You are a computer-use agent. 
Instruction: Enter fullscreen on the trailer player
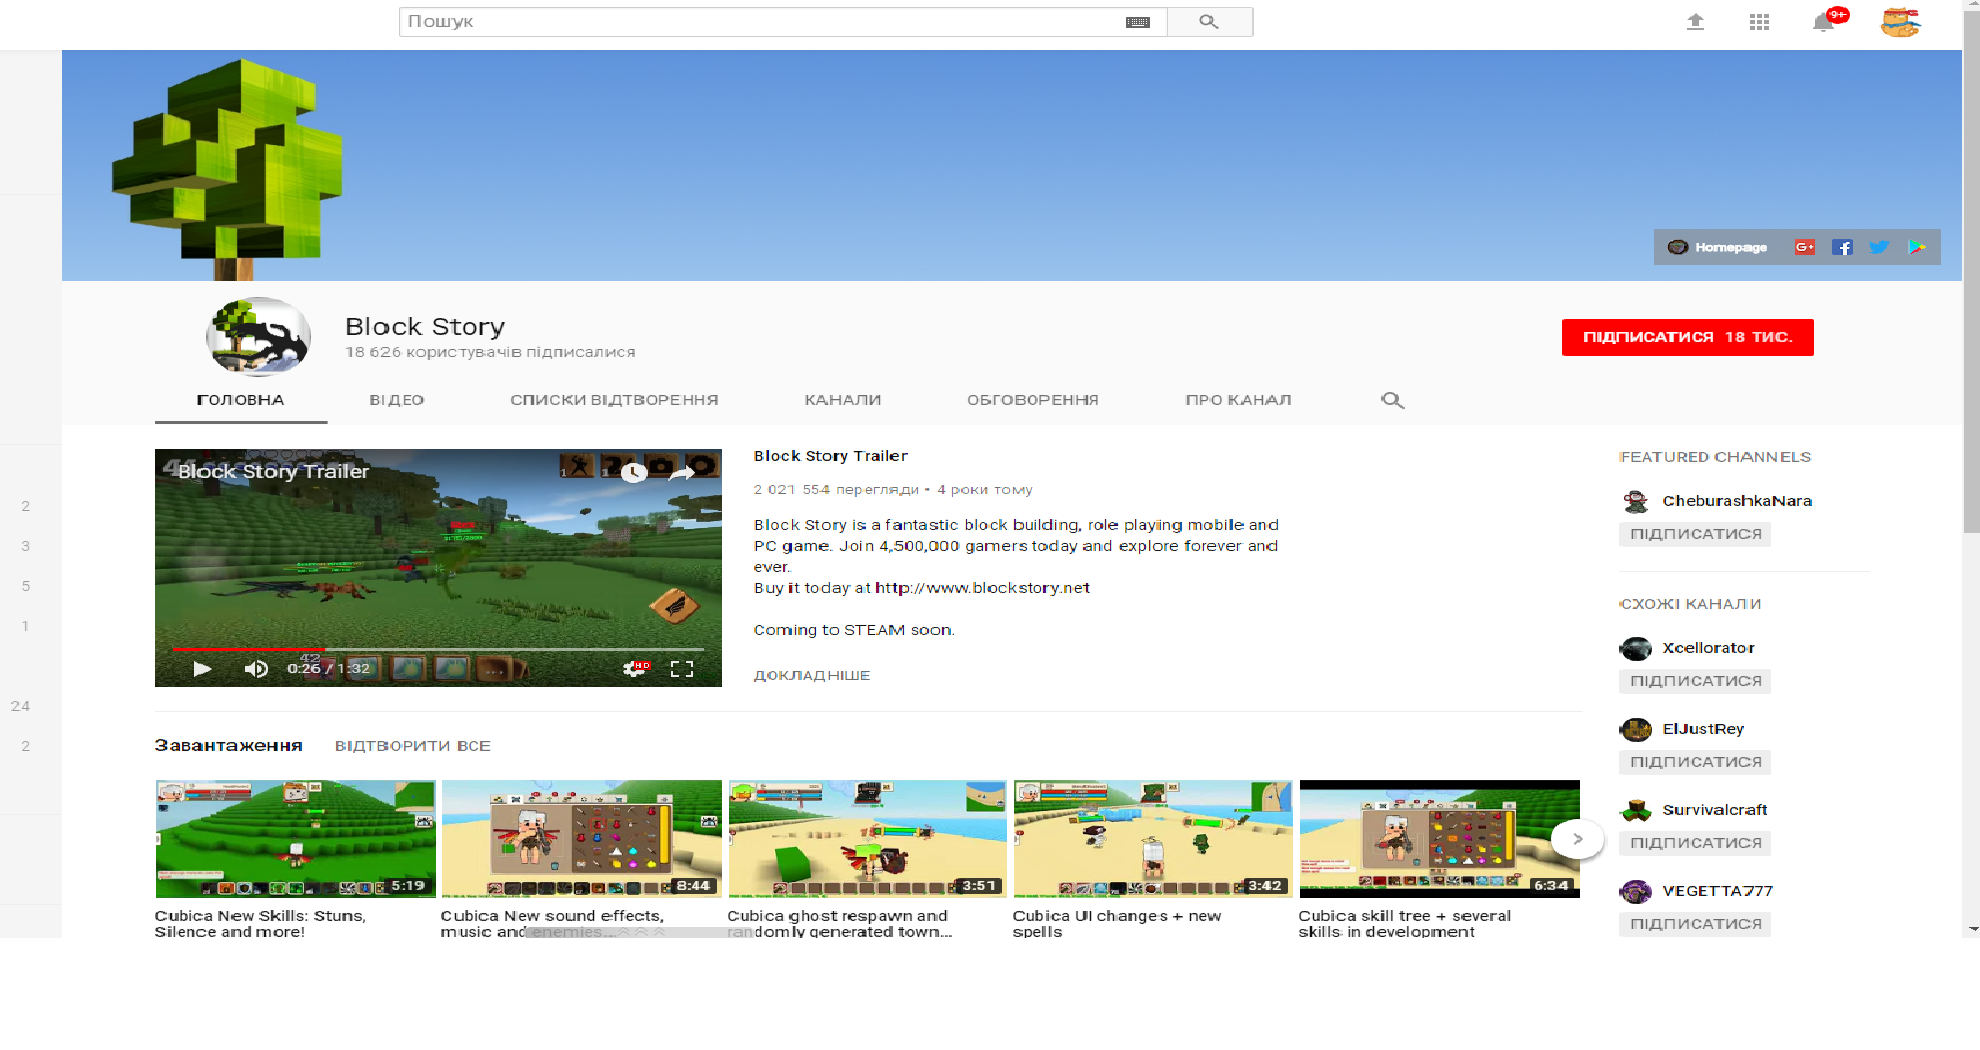pos(682,669)
